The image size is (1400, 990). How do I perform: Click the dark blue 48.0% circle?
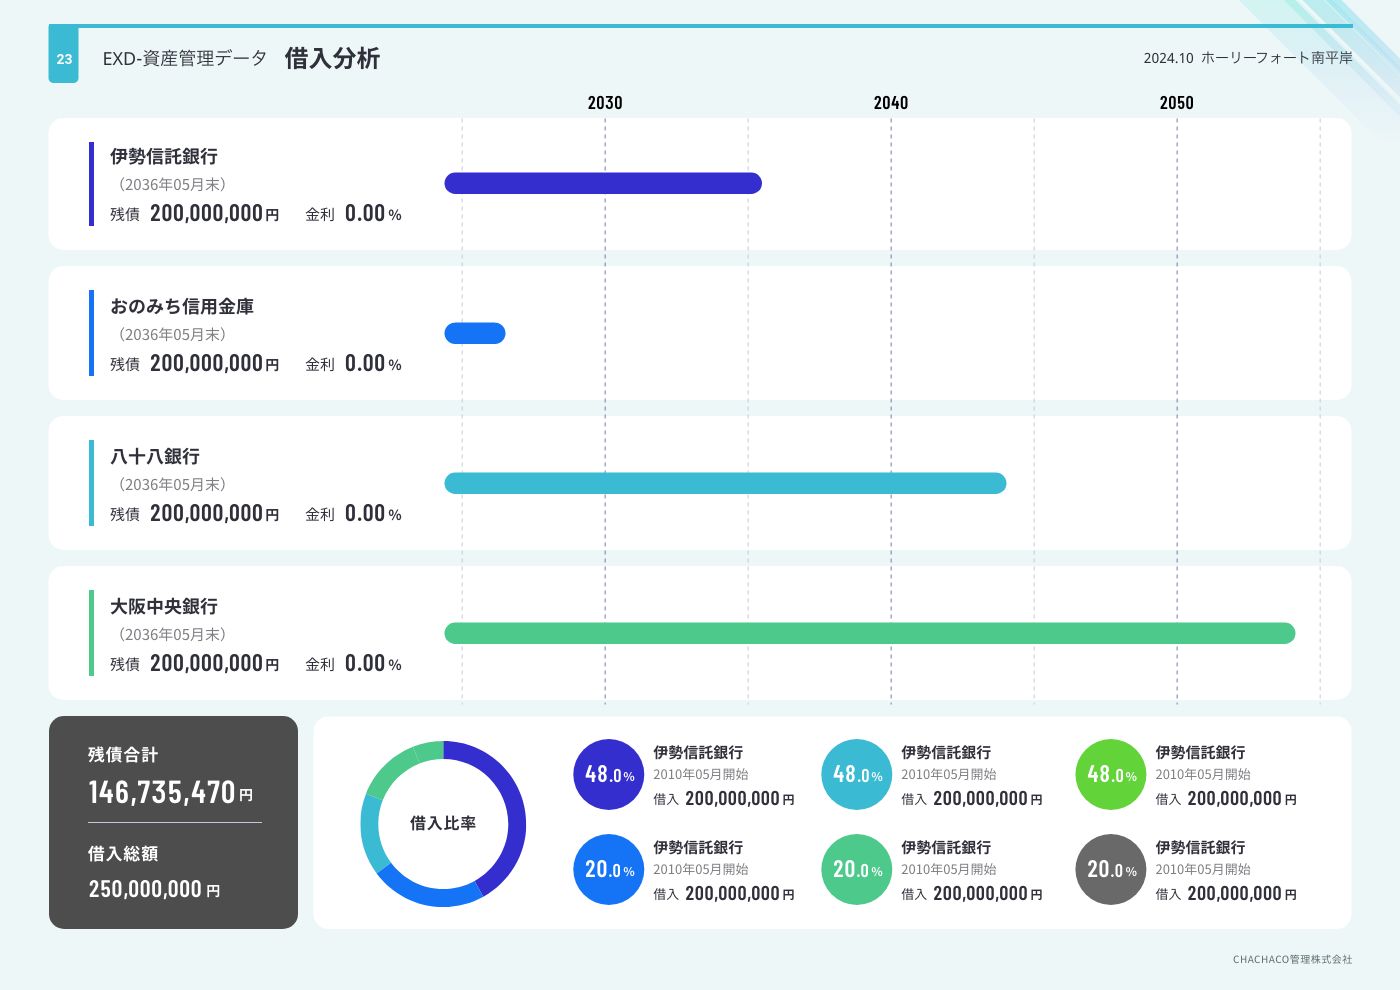click(x=608, y=774)
